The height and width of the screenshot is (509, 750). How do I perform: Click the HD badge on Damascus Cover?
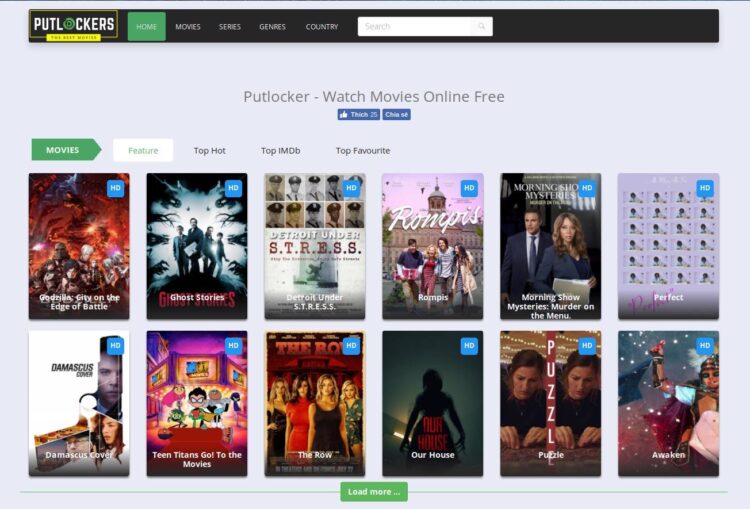point(115,345)
